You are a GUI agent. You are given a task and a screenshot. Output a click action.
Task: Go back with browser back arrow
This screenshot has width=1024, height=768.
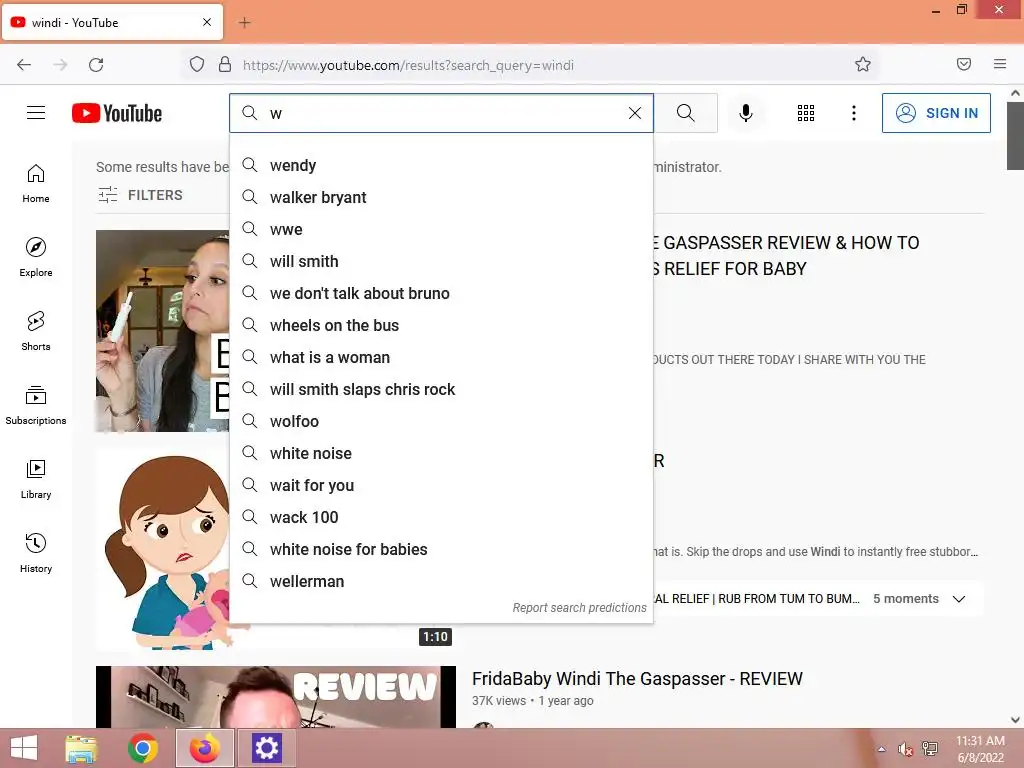tap(24, 65)
